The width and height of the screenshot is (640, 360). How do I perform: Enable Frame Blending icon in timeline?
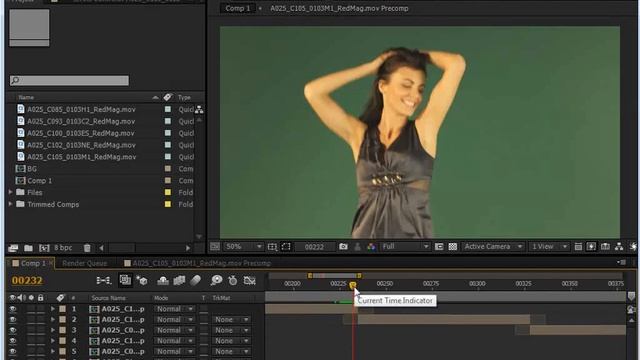(179, 280)
